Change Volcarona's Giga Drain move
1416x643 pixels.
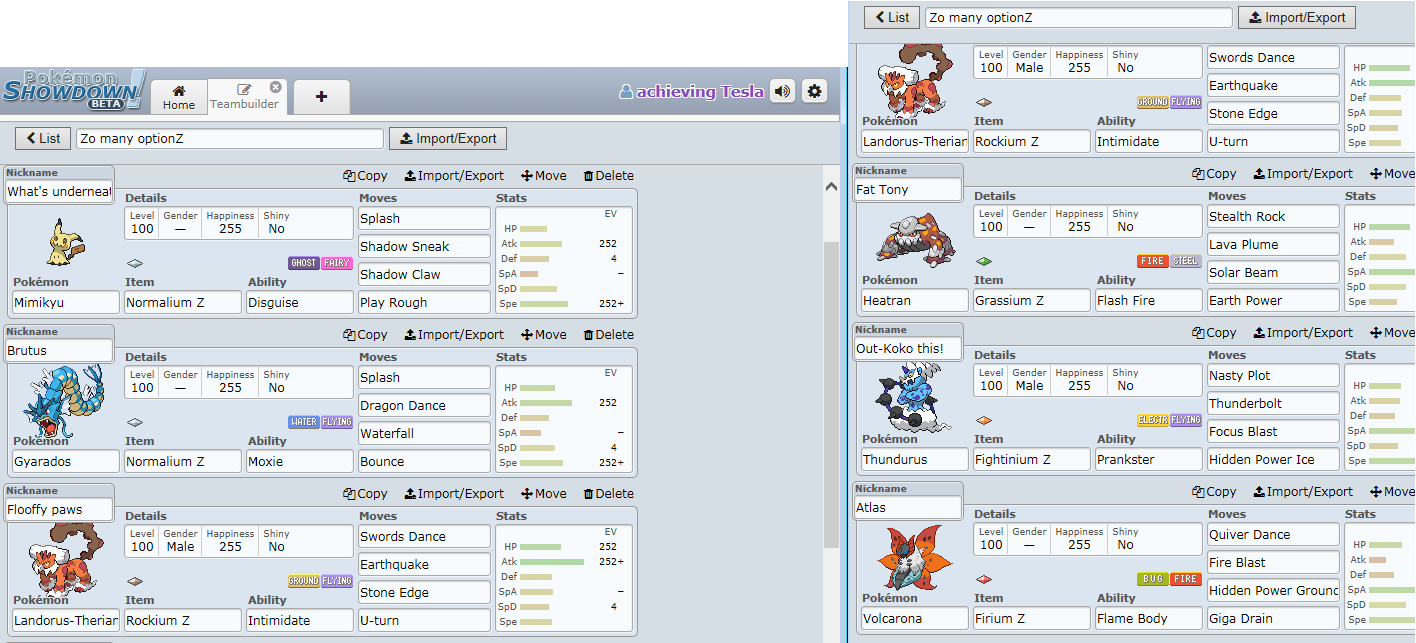pyautogui.click(x=1272, y=619)
